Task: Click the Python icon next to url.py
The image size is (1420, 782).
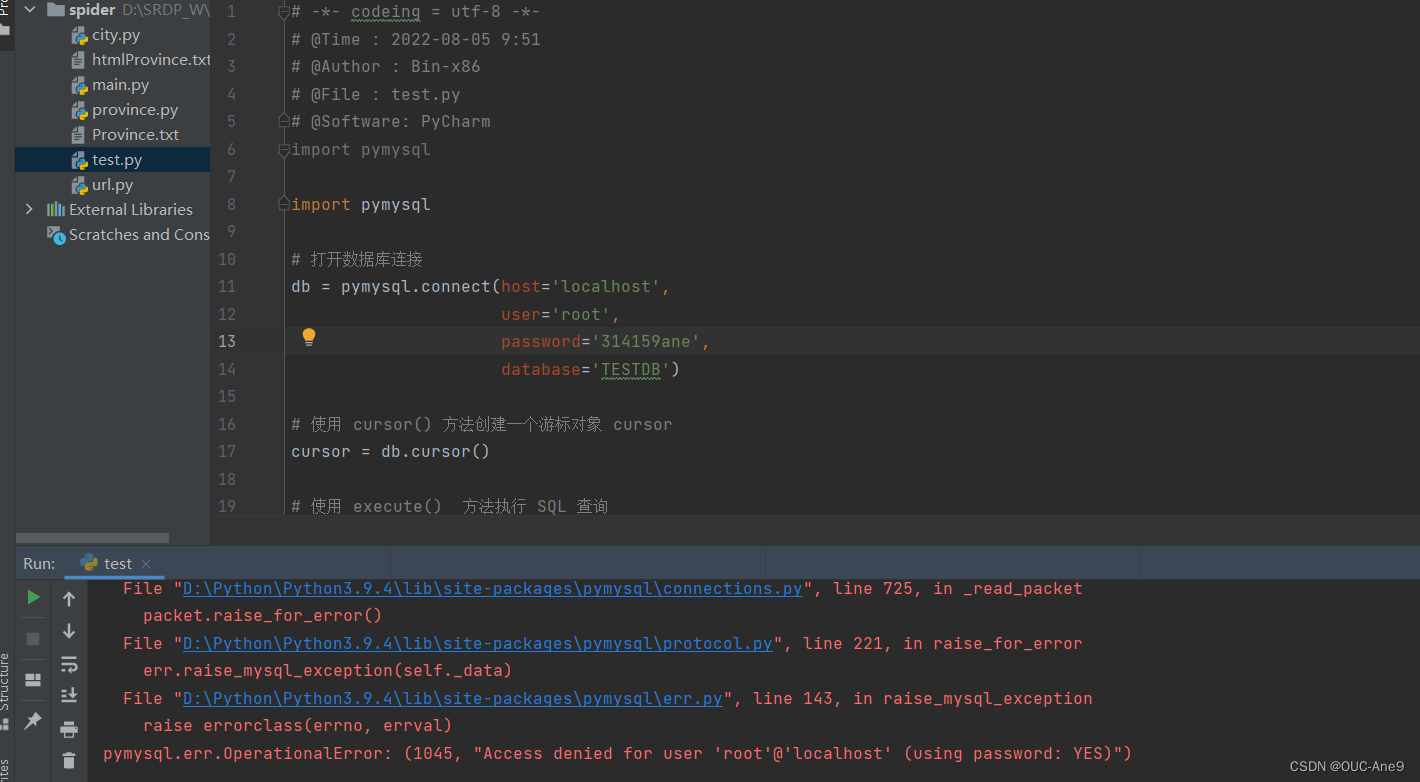Action: [x=80, y=185]
